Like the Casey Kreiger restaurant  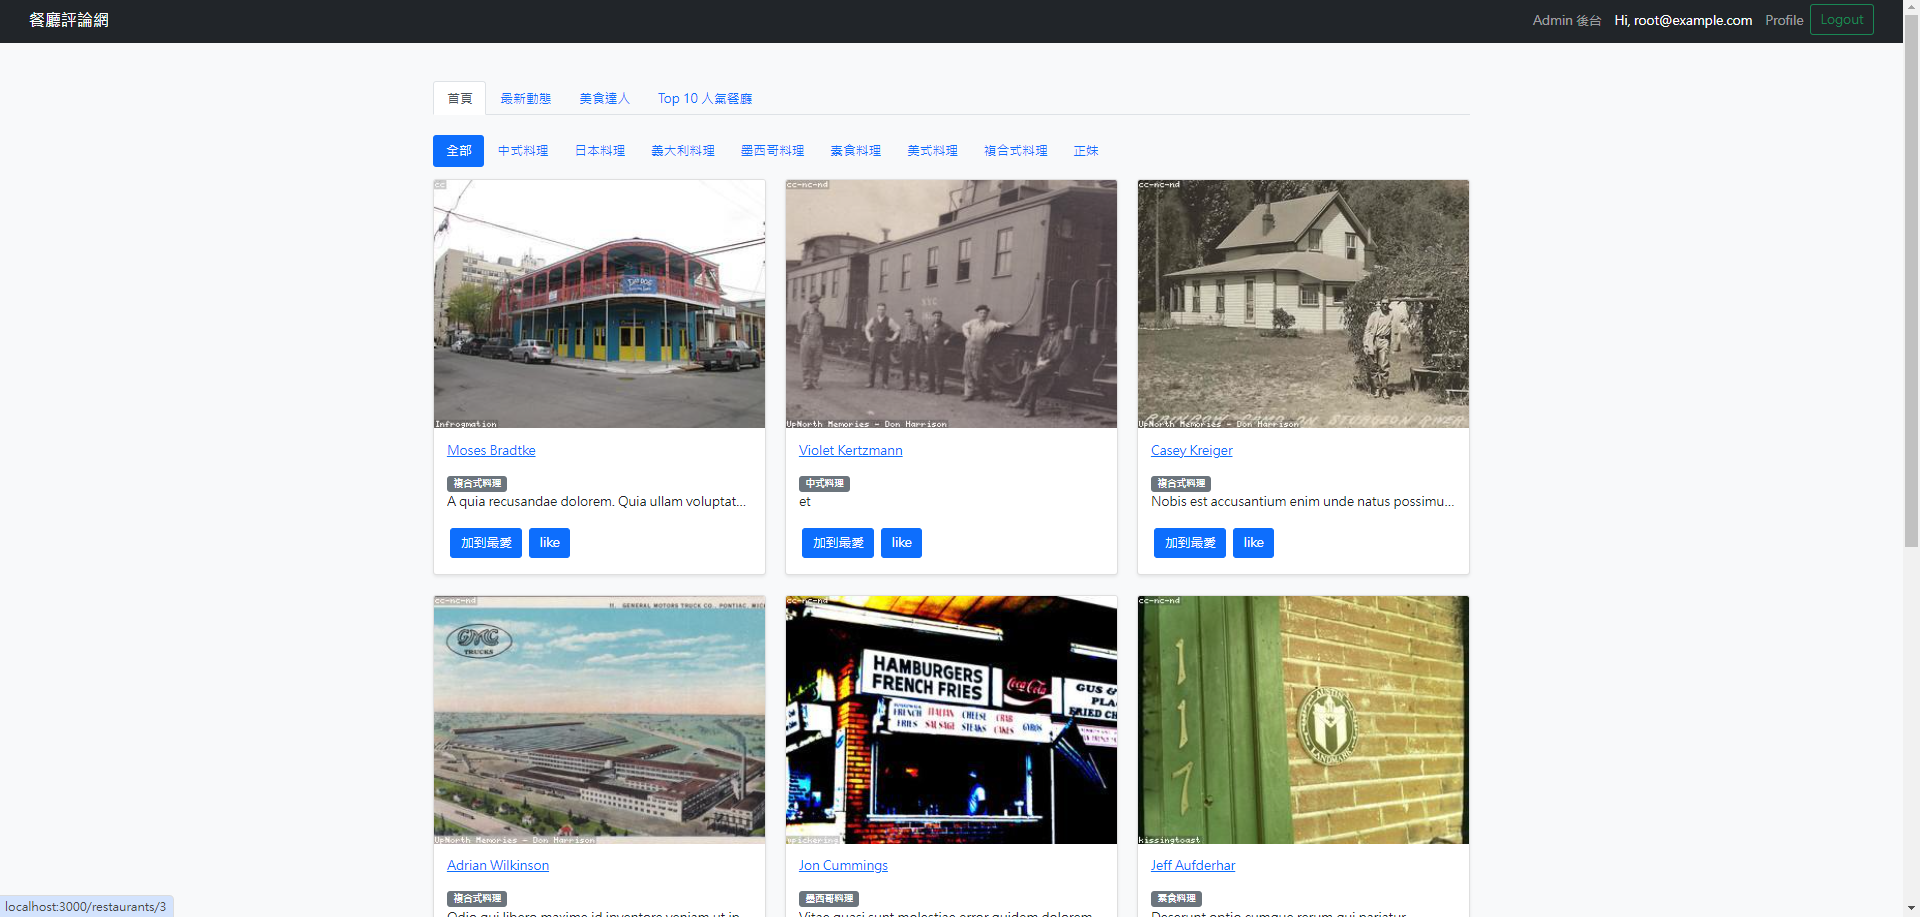point(1254,543)
